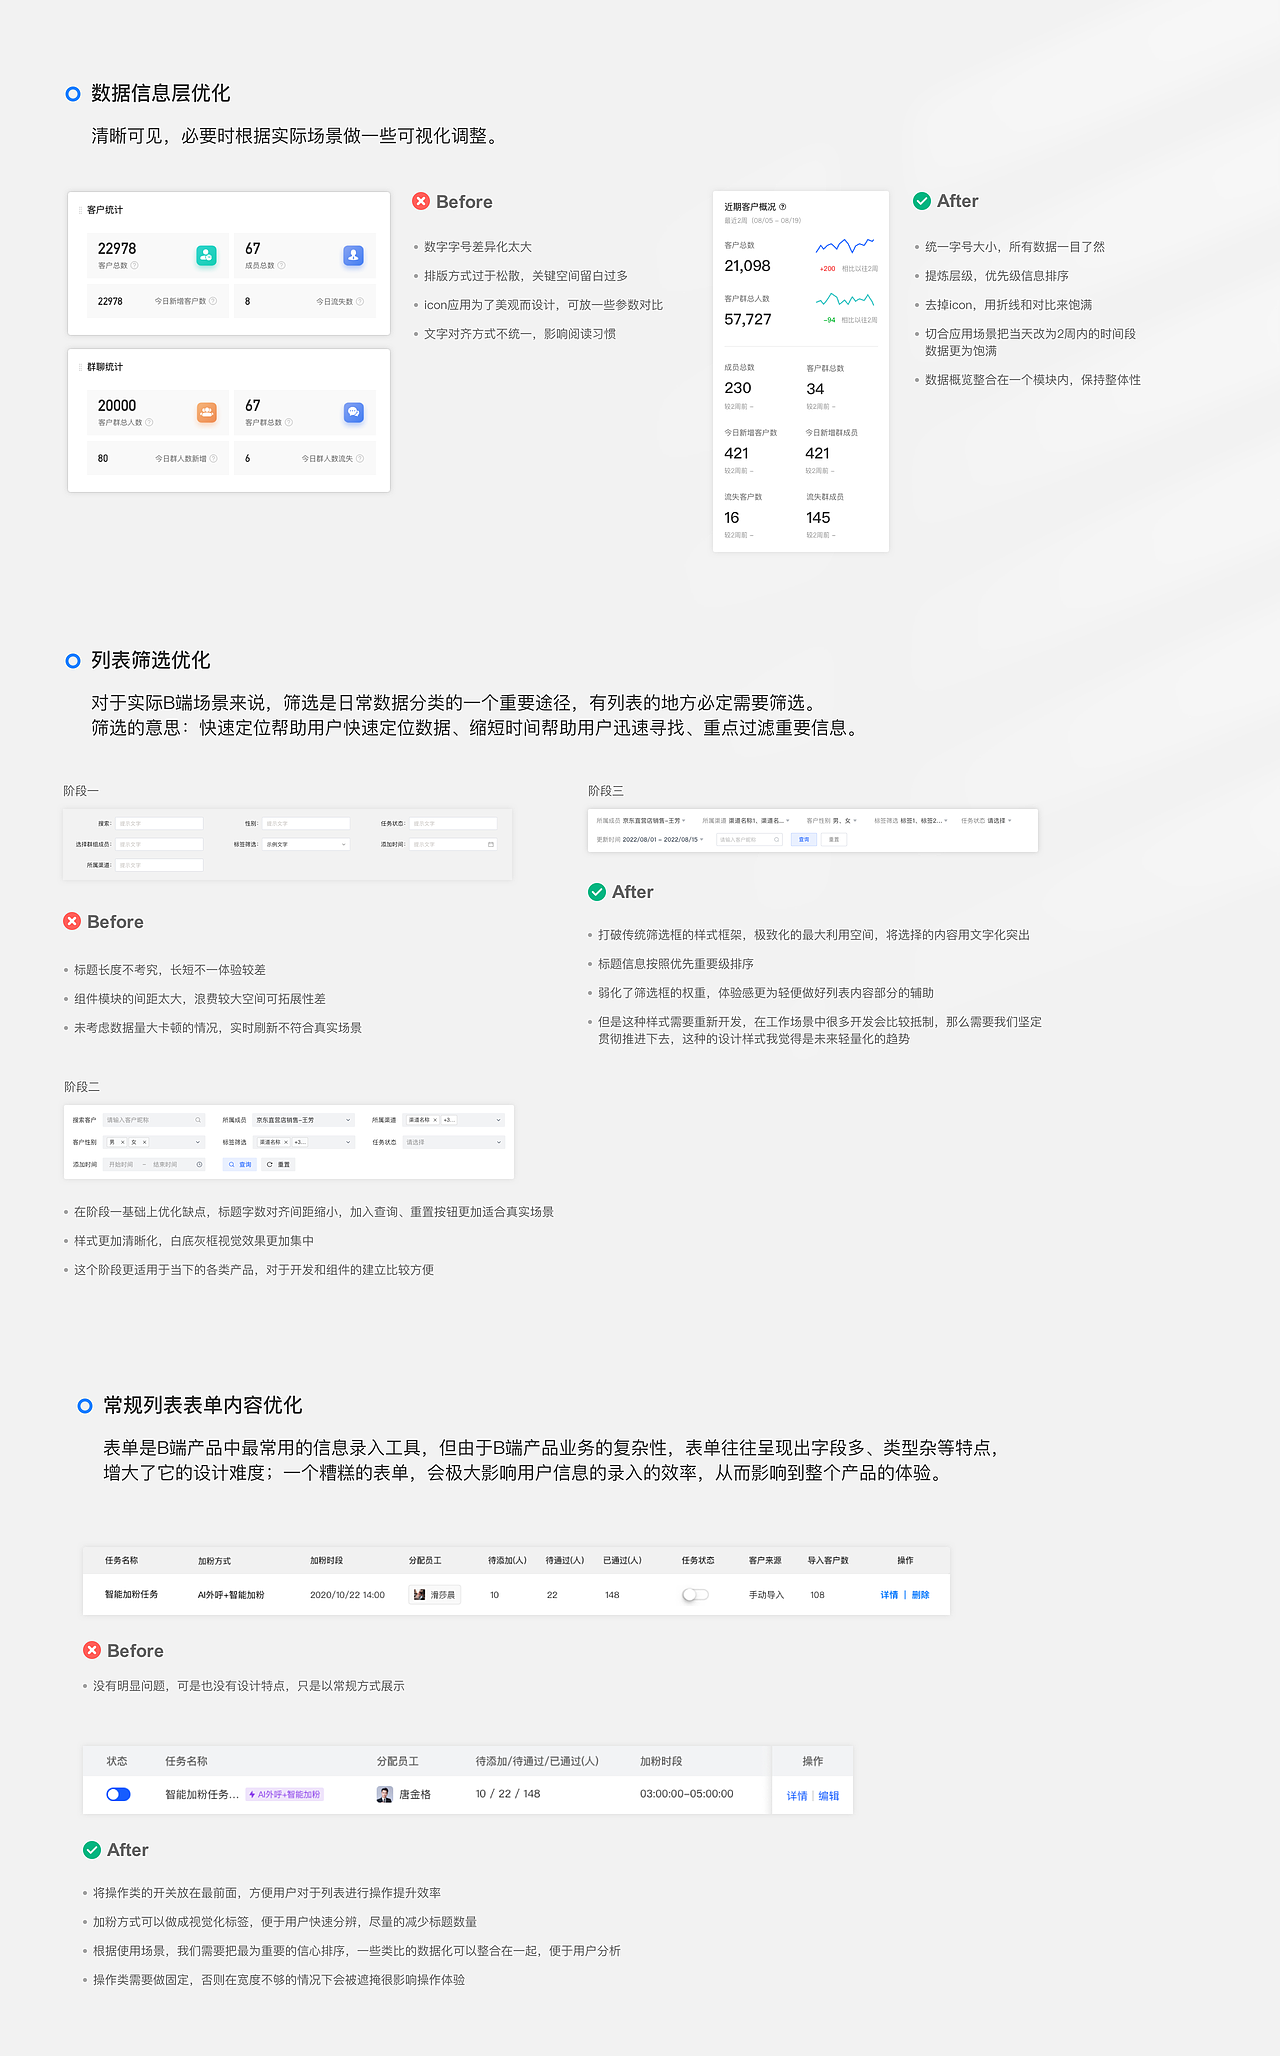The height and width of the screenshot is (2056, 1280).
Task: Click the calendar icon in stage-one 添加时间 field
Action: pos(491,844)
